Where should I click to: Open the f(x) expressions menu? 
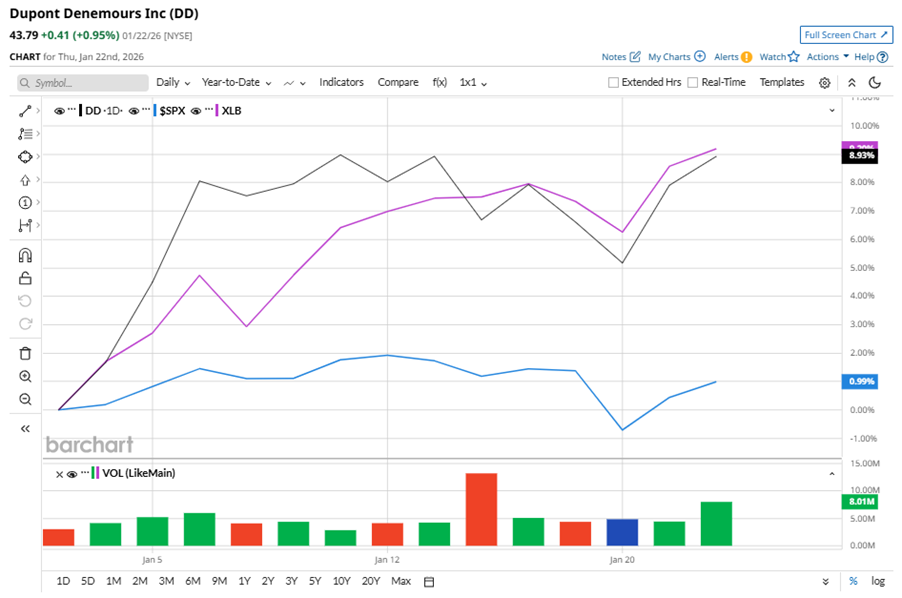pos(439,82)
